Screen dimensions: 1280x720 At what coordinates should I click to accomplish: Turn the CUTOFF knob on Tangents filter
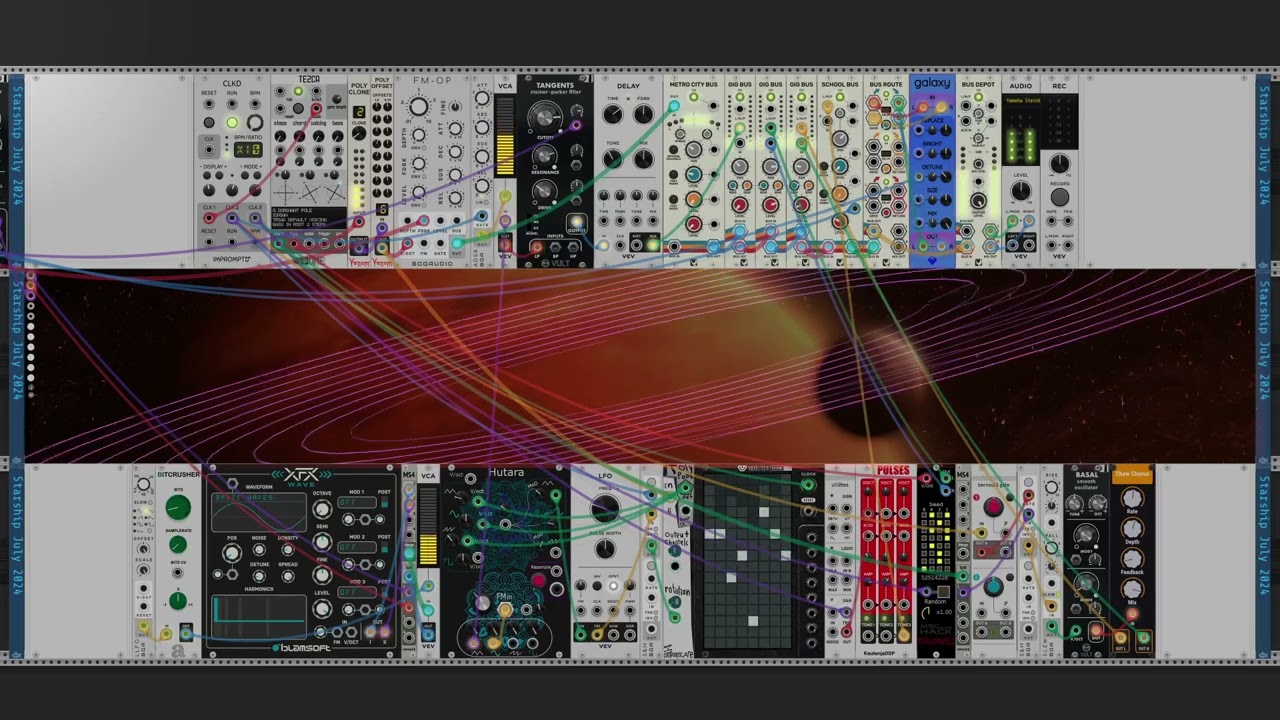point(545,119)
